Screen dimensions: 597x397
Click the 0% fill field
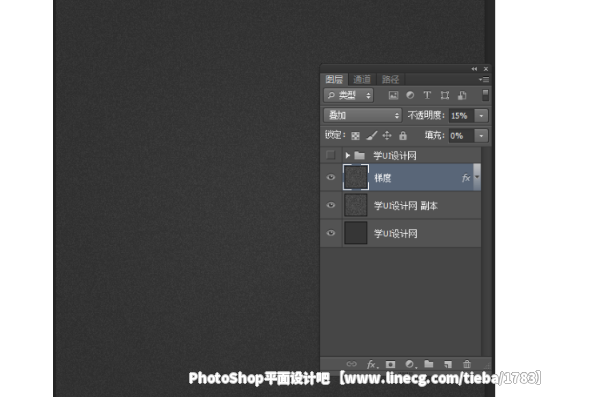click(x=461, y=136)
